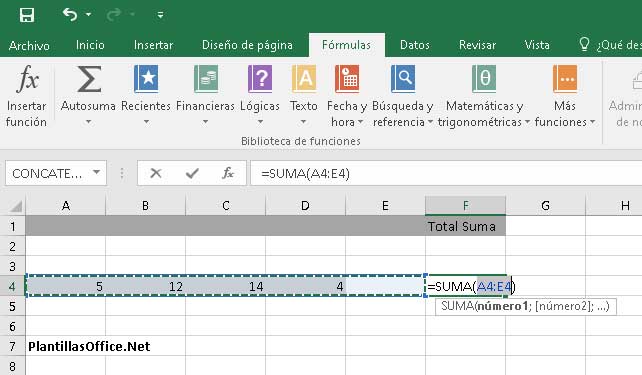The height and width of the screenshot is (375, 642).
Task: Expand the Recientes dropdown arrow
Action: 146,122
